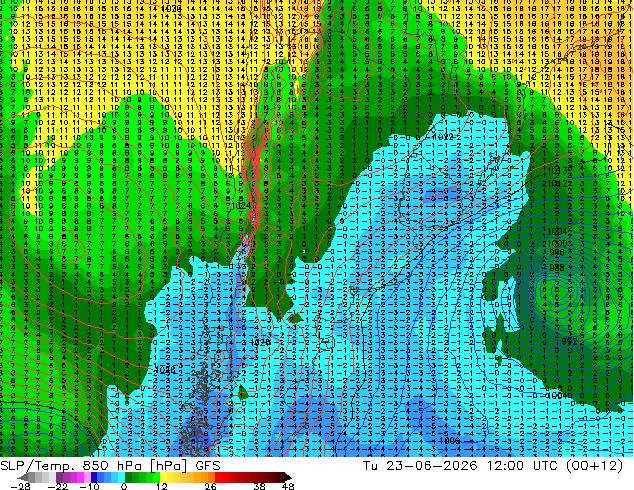Image resolution: width=634 pixels, height=490 pixels.
Task: Click the 1008 isobar label near bottom
Action: point(449,441)
